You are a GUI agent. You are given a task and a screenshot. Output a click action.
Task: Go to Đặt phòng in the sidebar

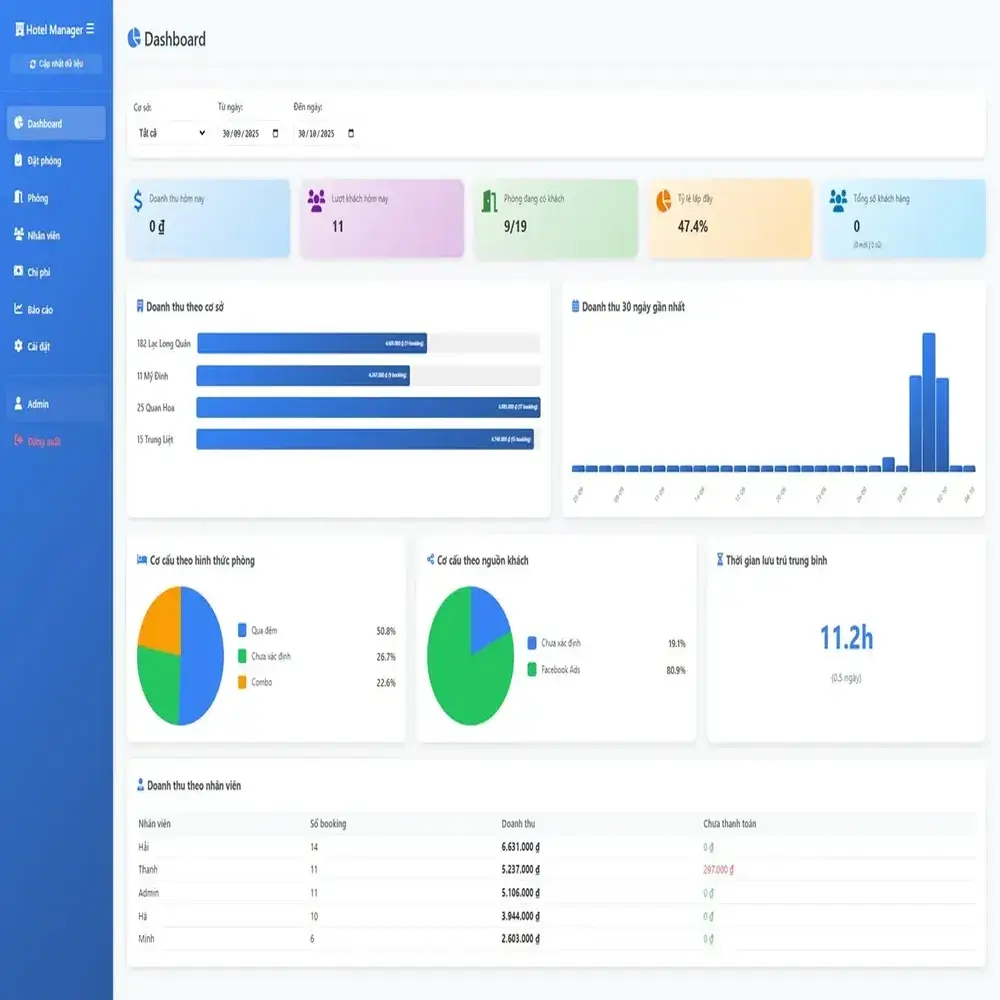[45, 161]
